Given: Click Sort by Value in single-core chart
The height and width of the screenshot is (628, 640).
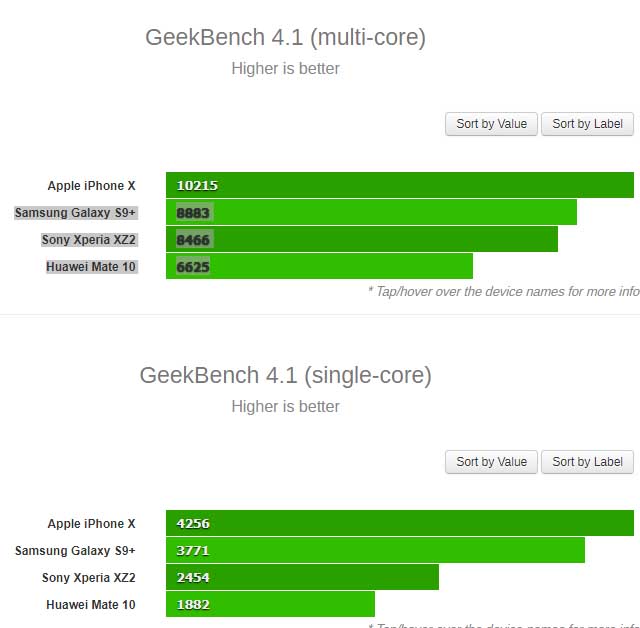Looking at the screenshot, I should [x=491, y=462].
